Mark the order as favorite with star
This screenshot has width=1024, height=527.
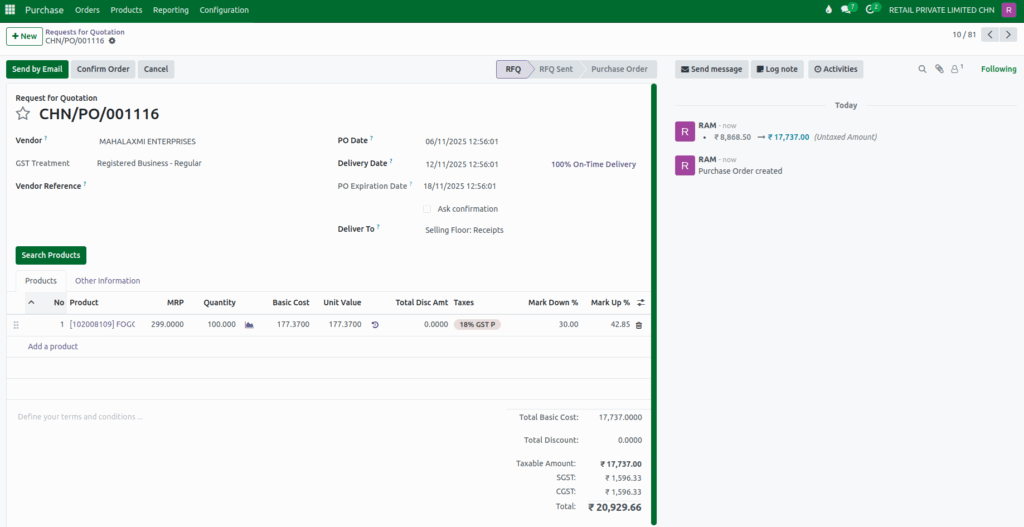click(23, 114)
